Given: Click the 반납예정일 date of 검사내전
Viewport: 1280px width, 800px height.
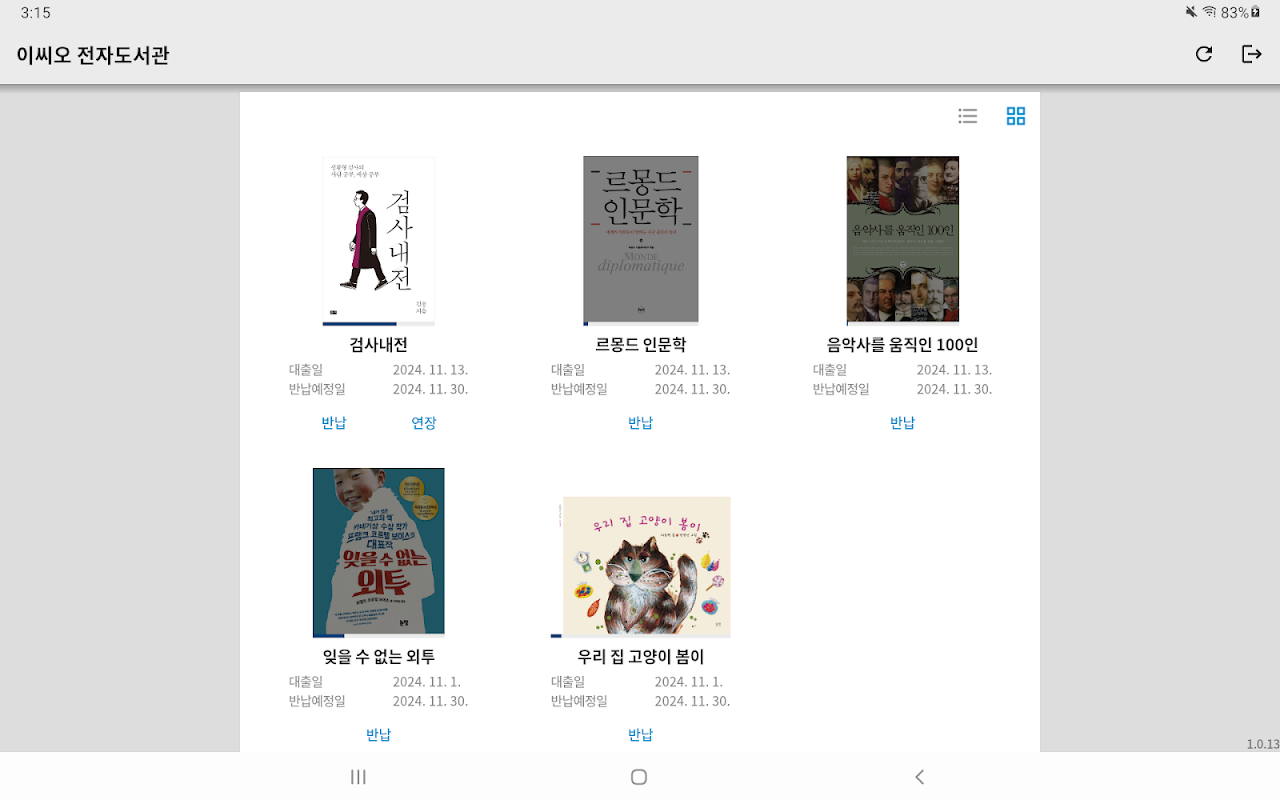Looking at the screenshot, I should pyautogui.click(x=430, y=389).
